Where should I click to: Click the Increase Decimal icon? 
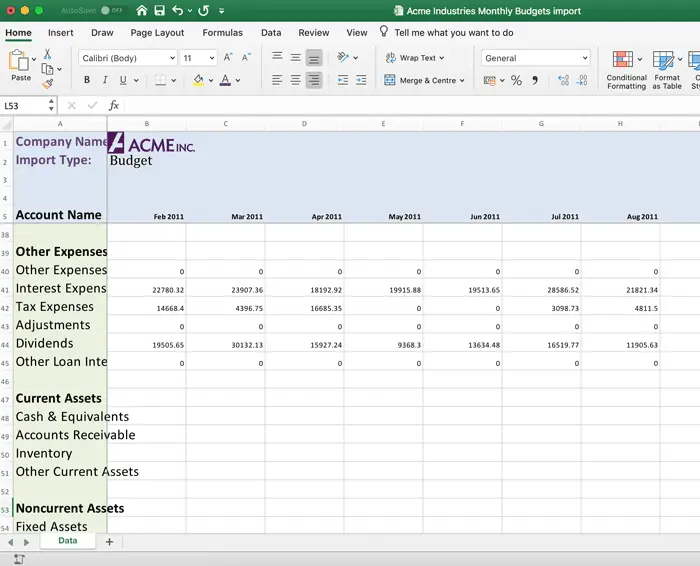click(x=563, y=80)
